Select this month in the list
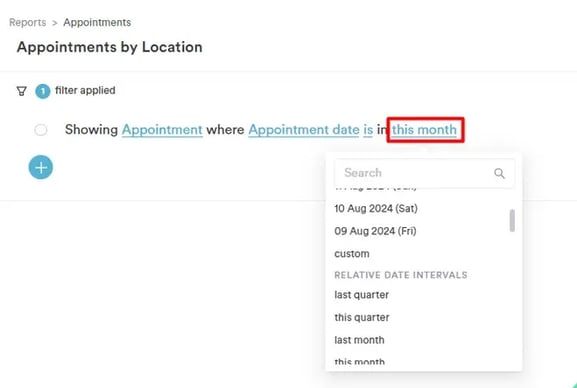The image size is (577, 388). [x=359, y=361]
